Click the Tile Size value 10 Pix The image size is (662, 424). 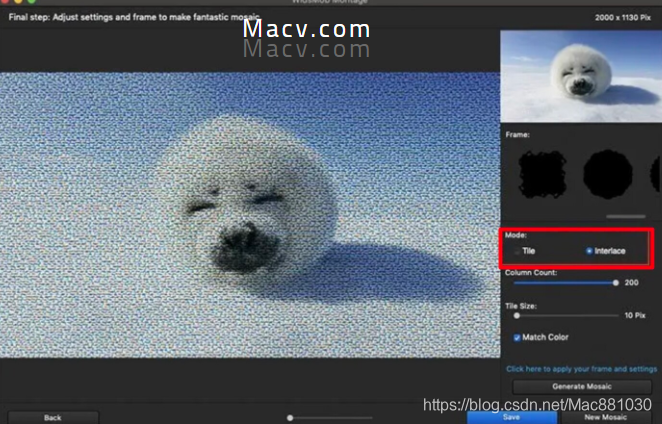(x=635, y=315)
